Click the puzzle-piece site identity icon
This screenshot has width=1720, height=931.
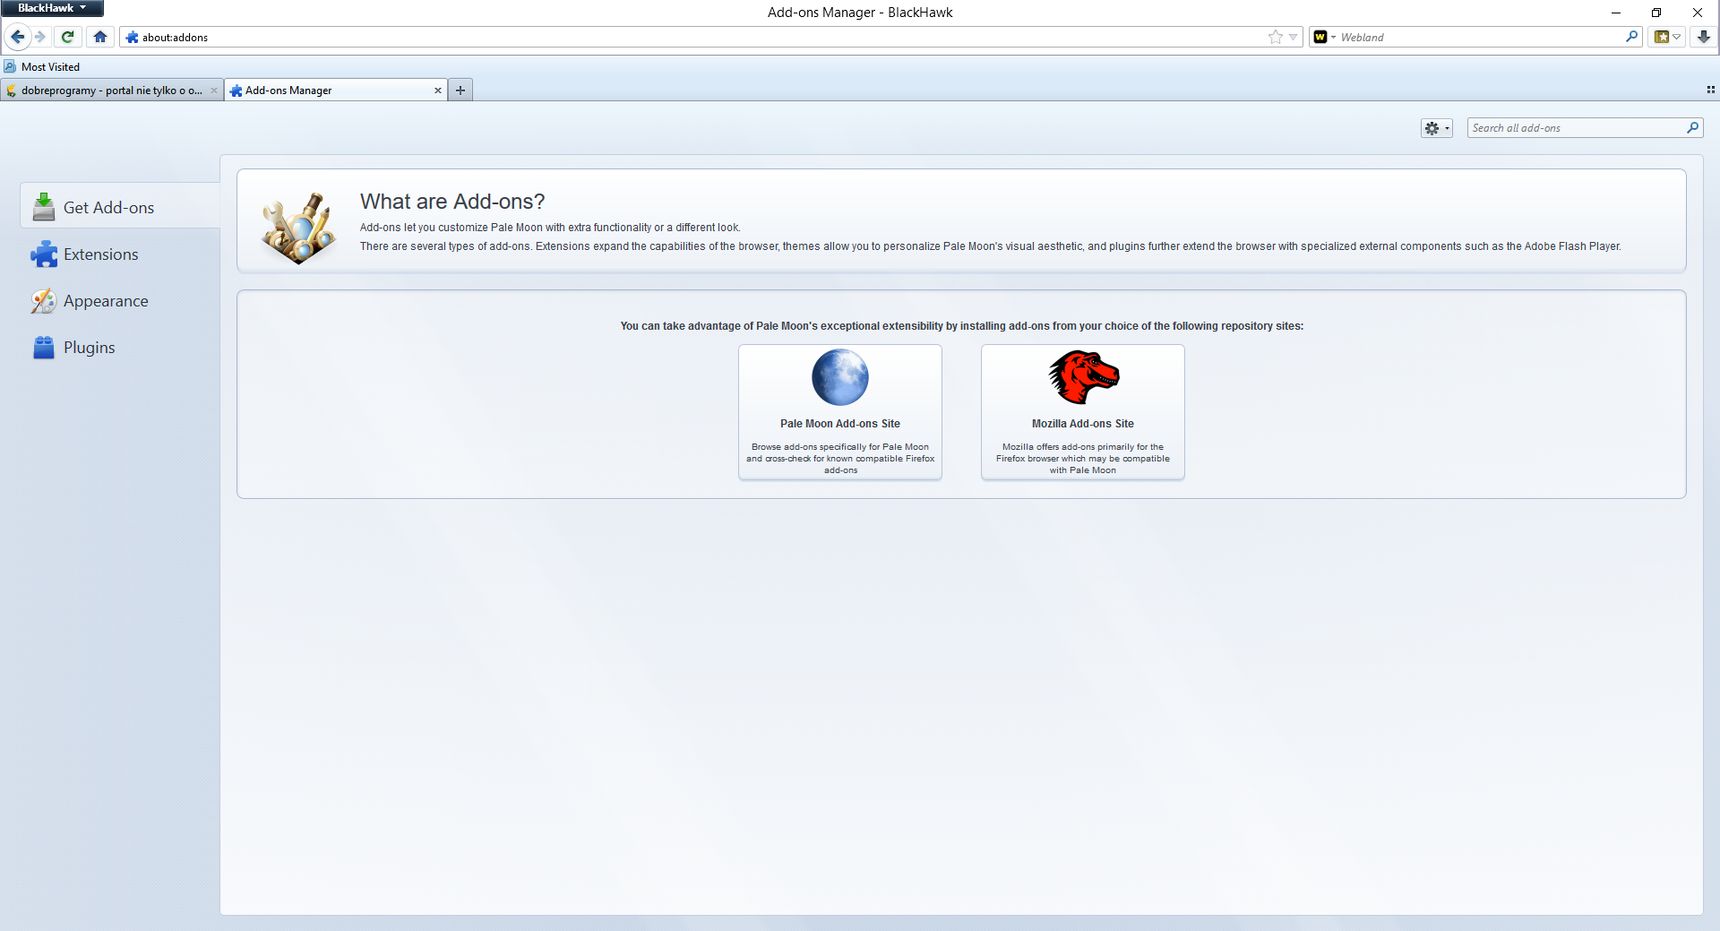tap(132, 37)
